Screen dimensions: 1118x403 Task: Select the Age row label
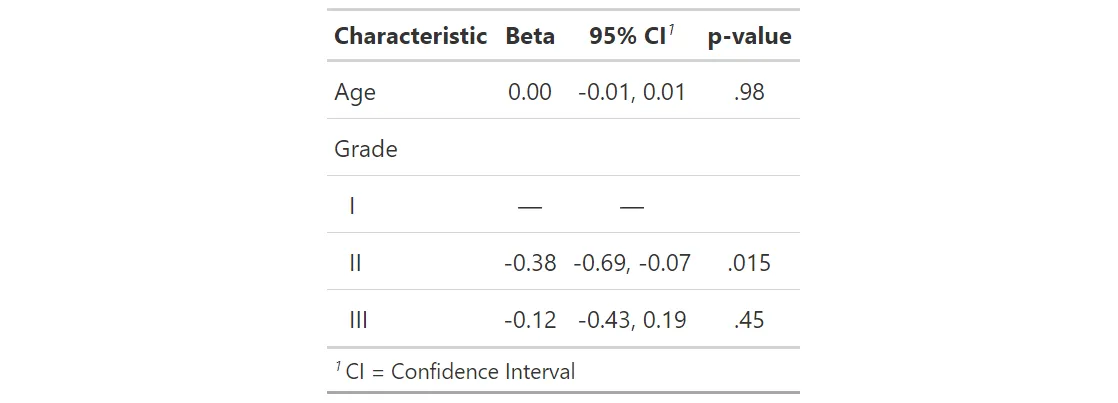tap(355, 93)
